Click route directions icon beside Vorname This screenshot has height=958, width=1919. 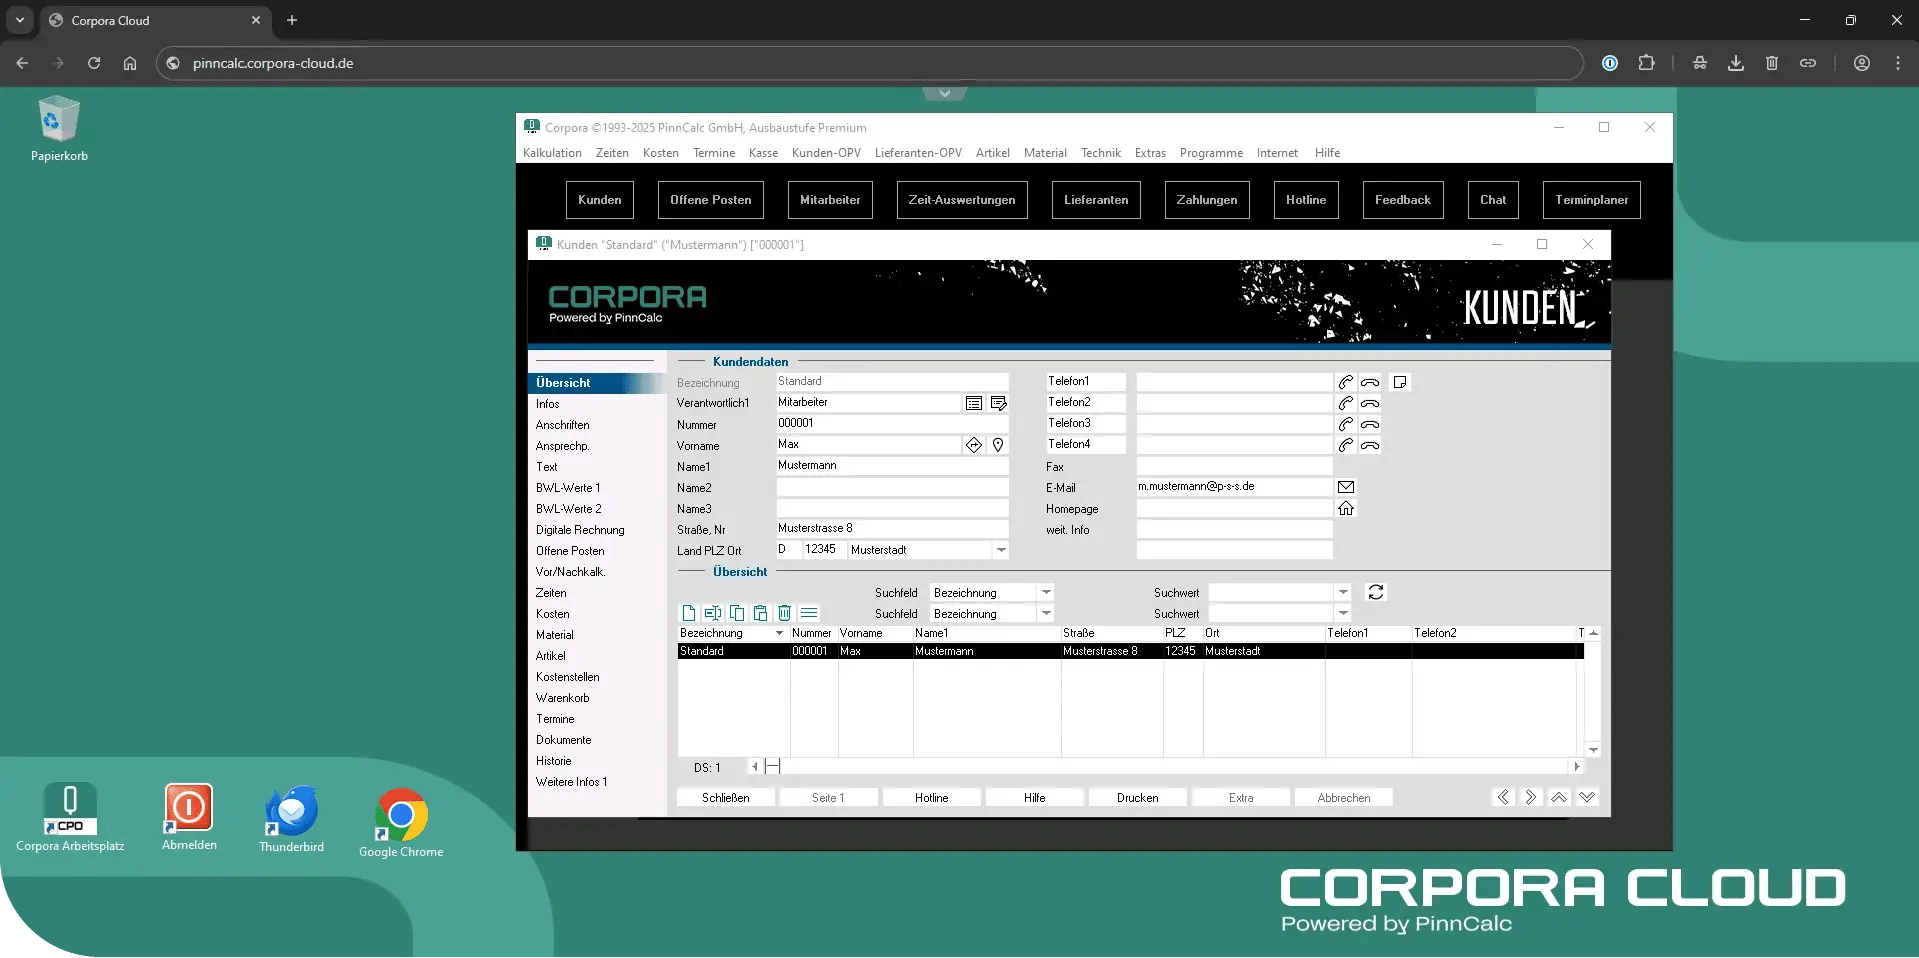[974, 445]
